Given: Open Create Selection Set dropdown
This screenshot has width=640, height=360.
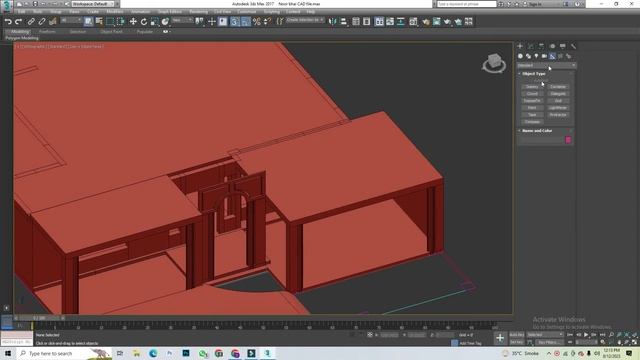Looking at the screenshot, I should (305, 20).
